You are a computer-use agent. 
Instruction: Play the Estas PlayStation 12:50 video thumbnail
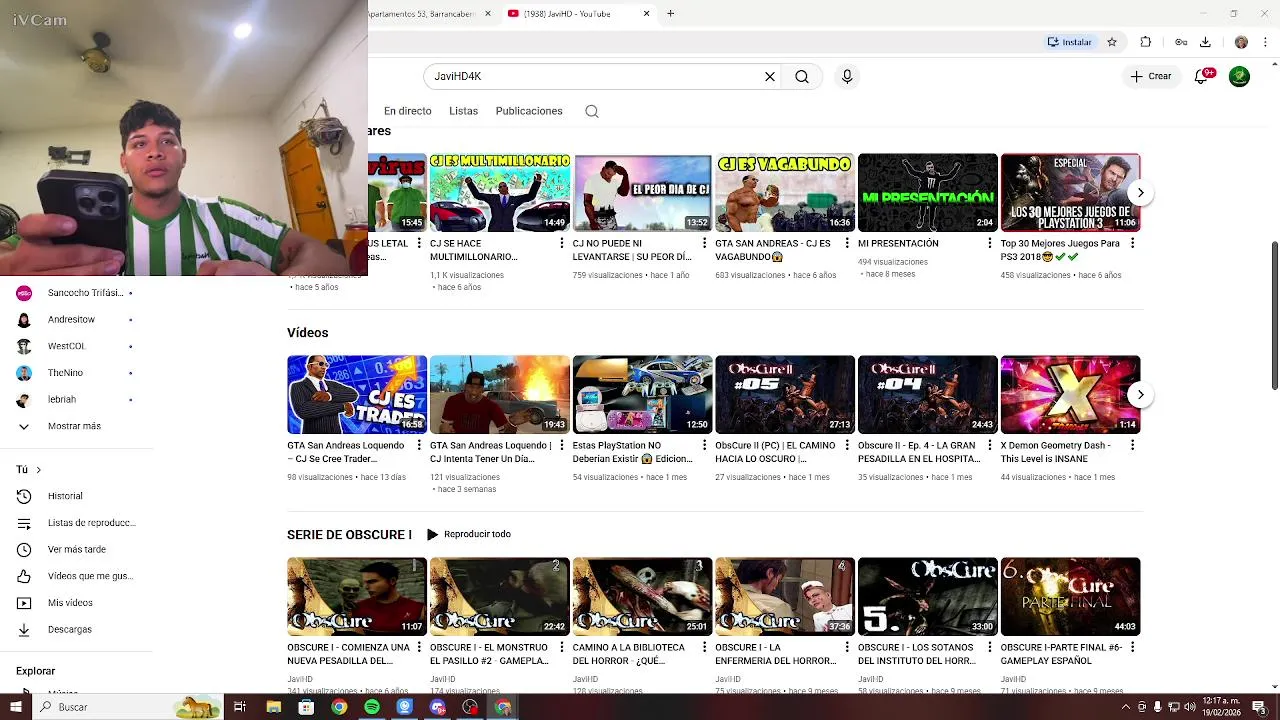point(642,395)
